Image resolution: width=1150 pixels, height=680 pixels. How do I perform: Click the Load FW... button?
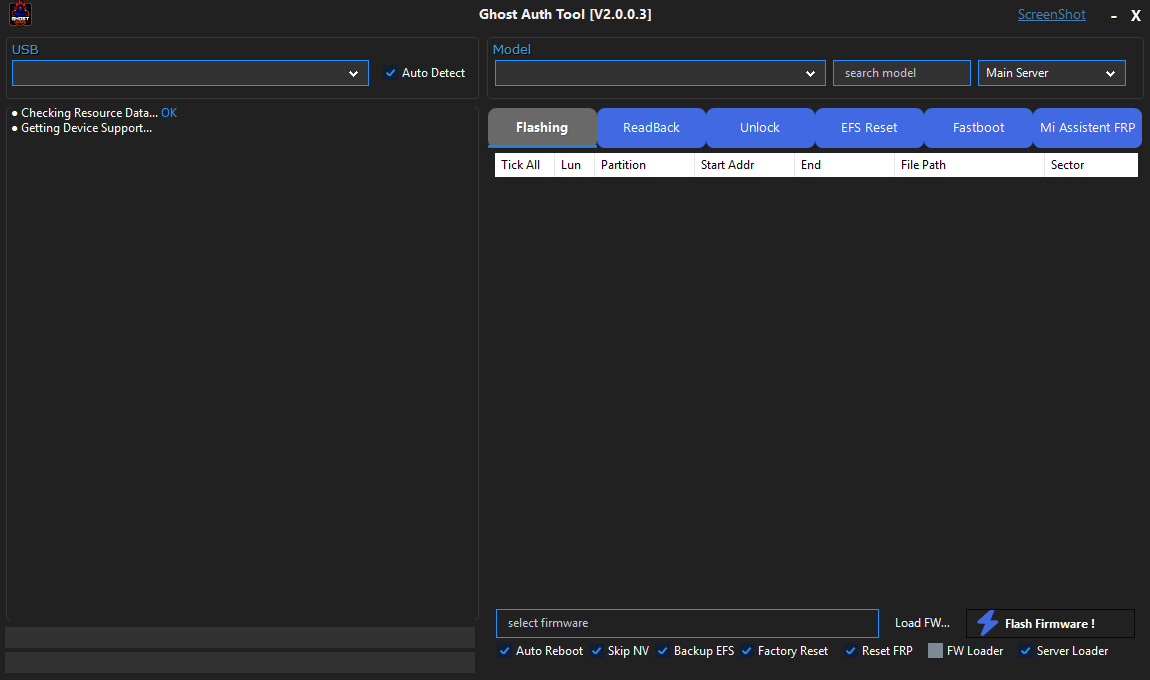tap(922, 623)
